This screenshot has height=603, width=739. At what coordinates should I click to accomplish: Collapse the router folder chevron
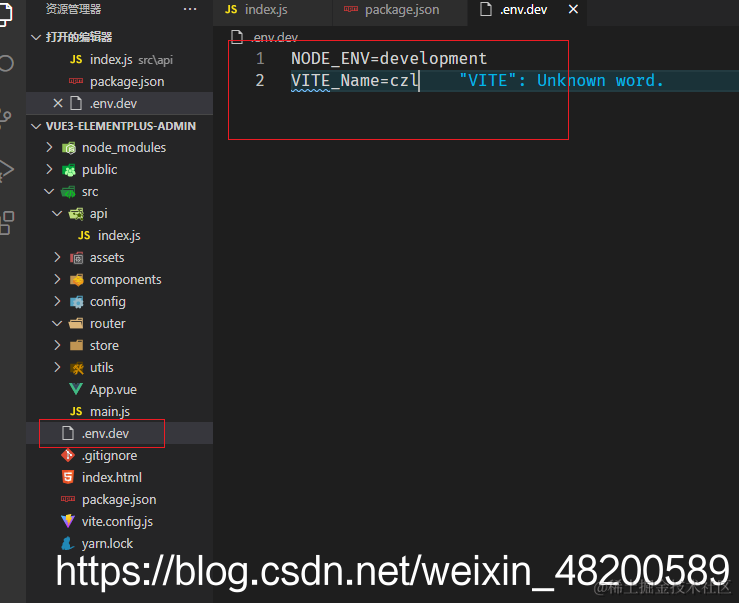[57, 323]
